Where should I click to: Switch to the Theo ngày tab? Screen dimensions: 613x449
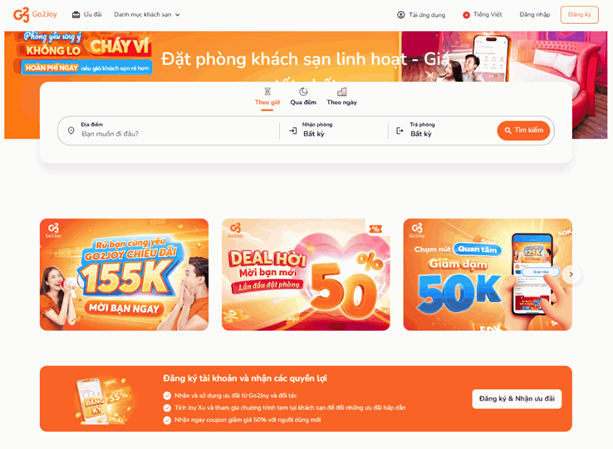(x=342, y=97)
